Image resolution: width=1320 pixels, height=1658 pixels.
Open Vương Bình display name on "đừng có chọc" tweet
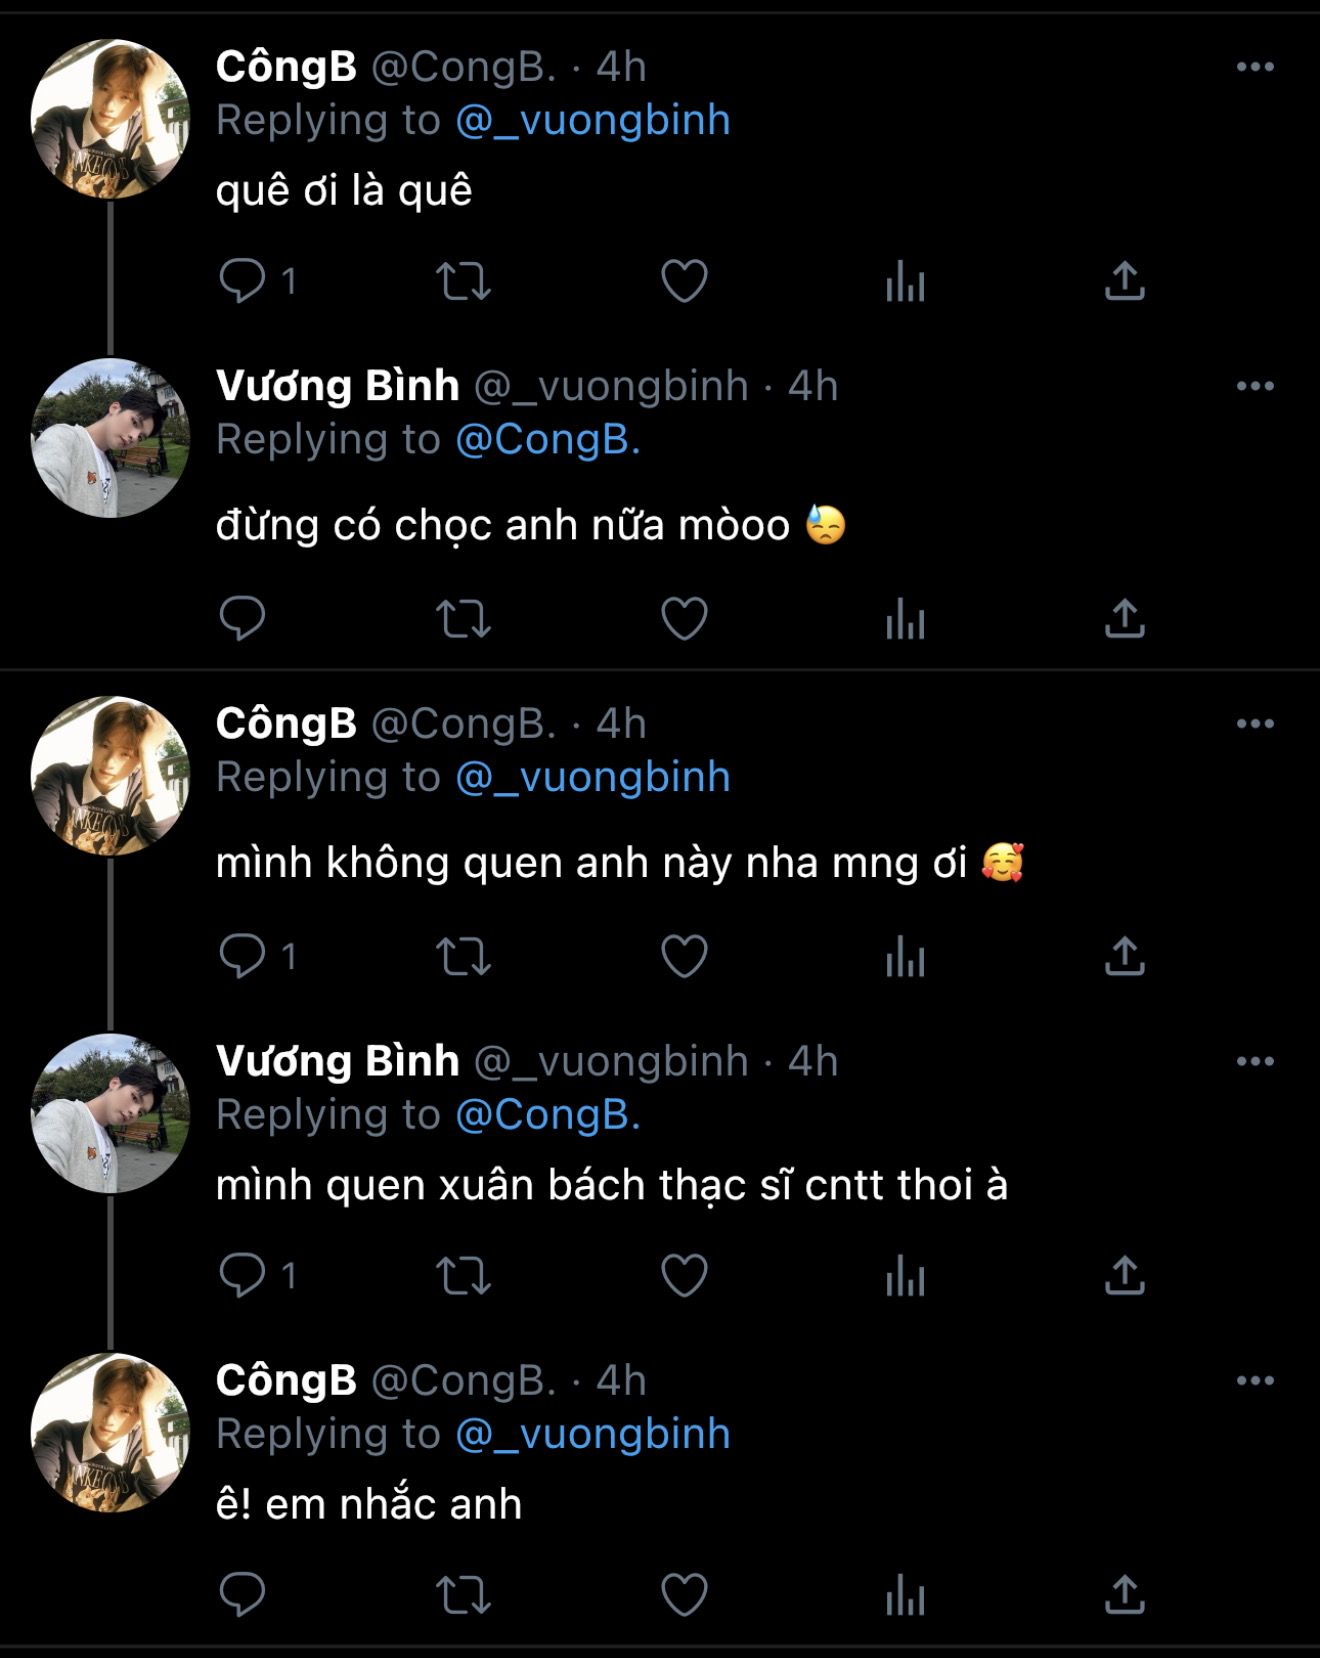point(337,386)
